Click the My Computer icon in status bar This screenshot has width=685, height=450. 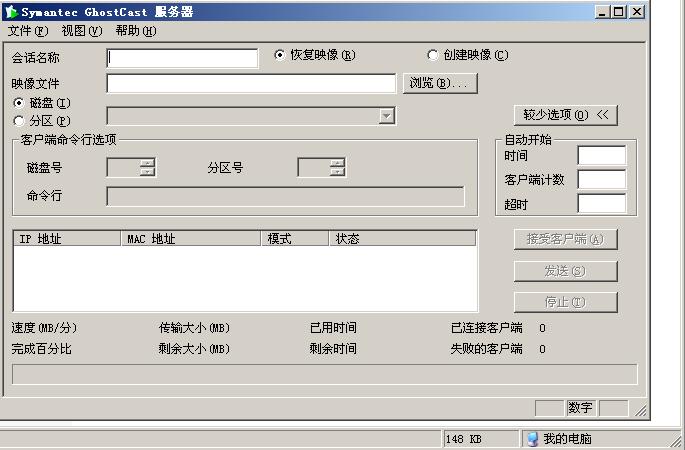point(532,439)
